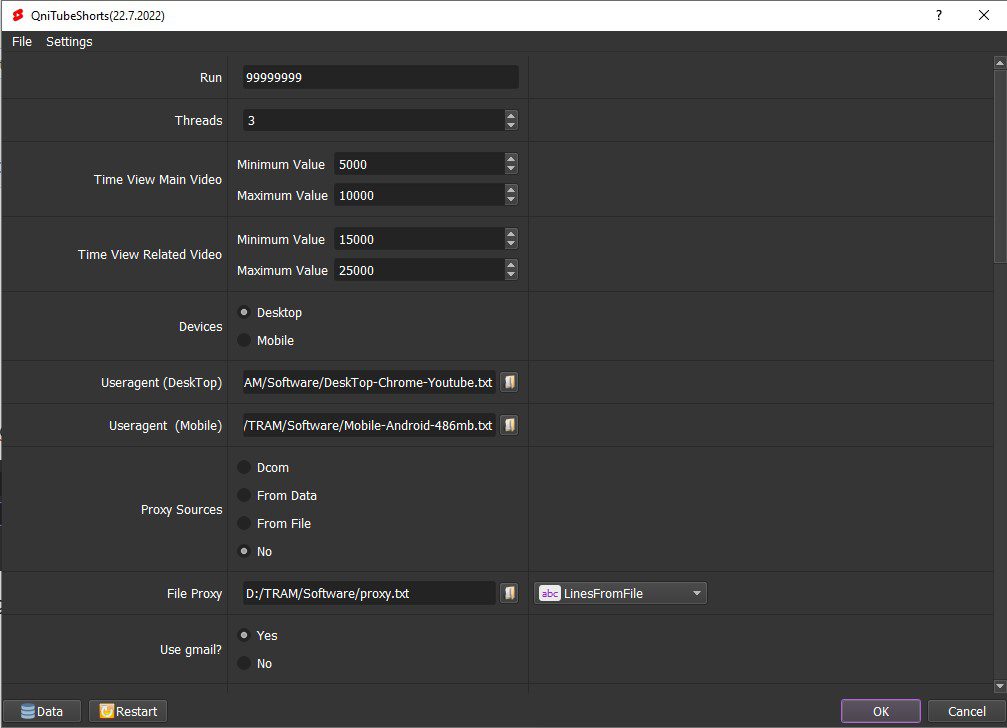This screenshot has height=728, width=1007.
Task: Click Main Video Maximum Value field 10000
Action: coord(419,195)
